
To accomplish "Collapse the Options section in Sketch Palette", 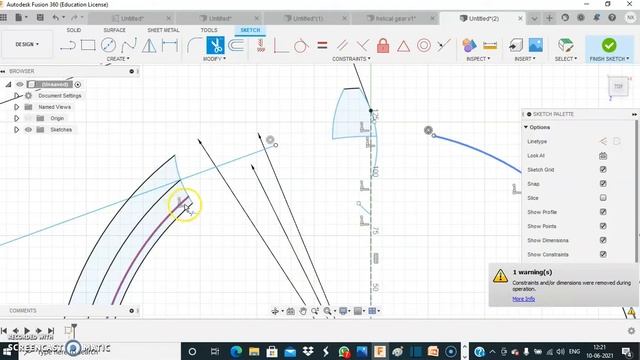I will (526, 127).
